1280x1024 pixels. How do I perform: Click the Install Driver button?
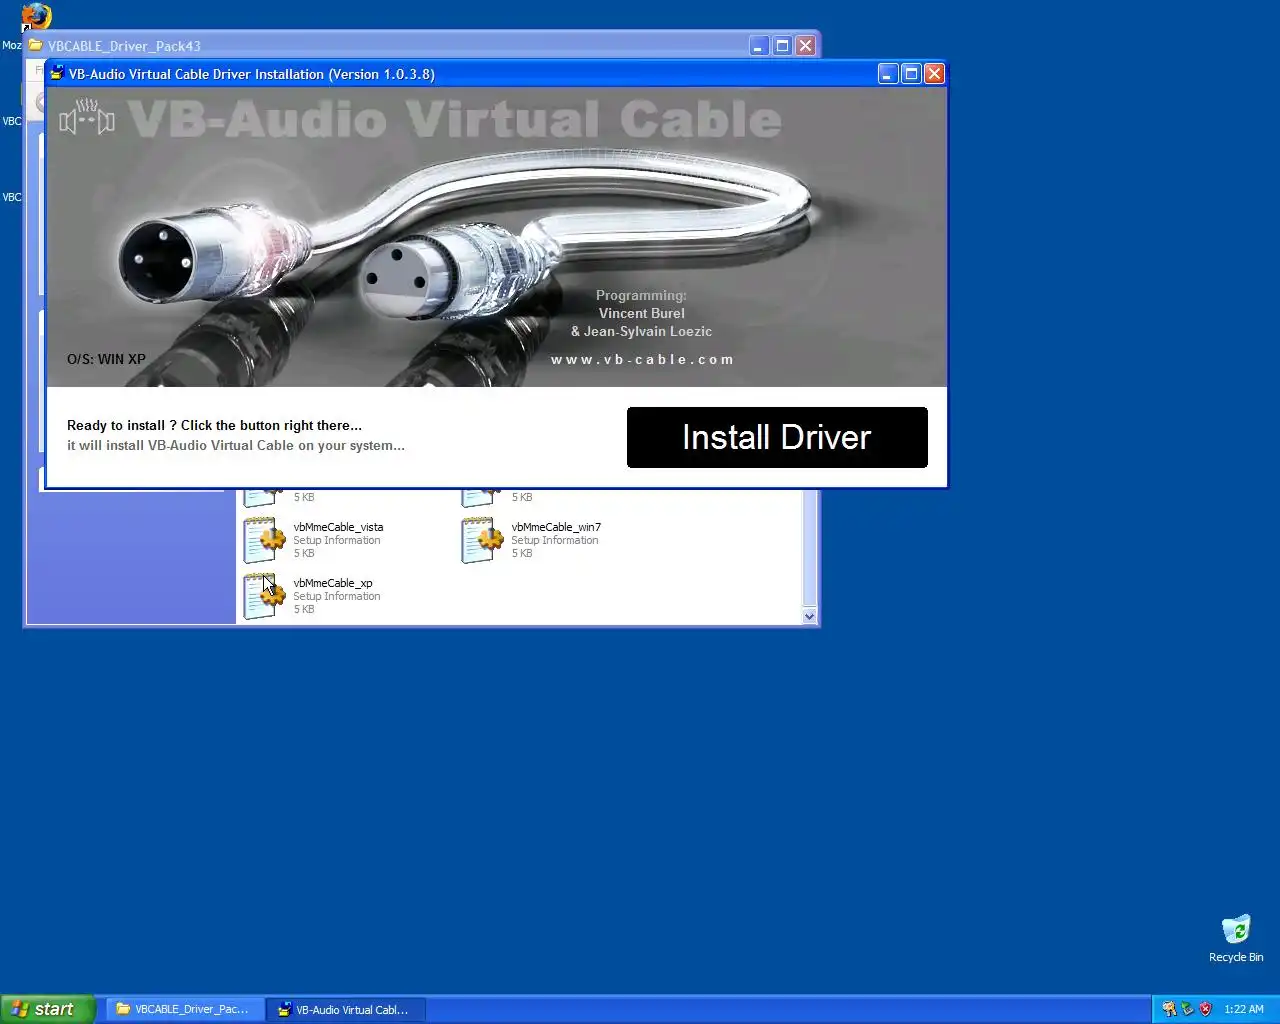point(777,437)
